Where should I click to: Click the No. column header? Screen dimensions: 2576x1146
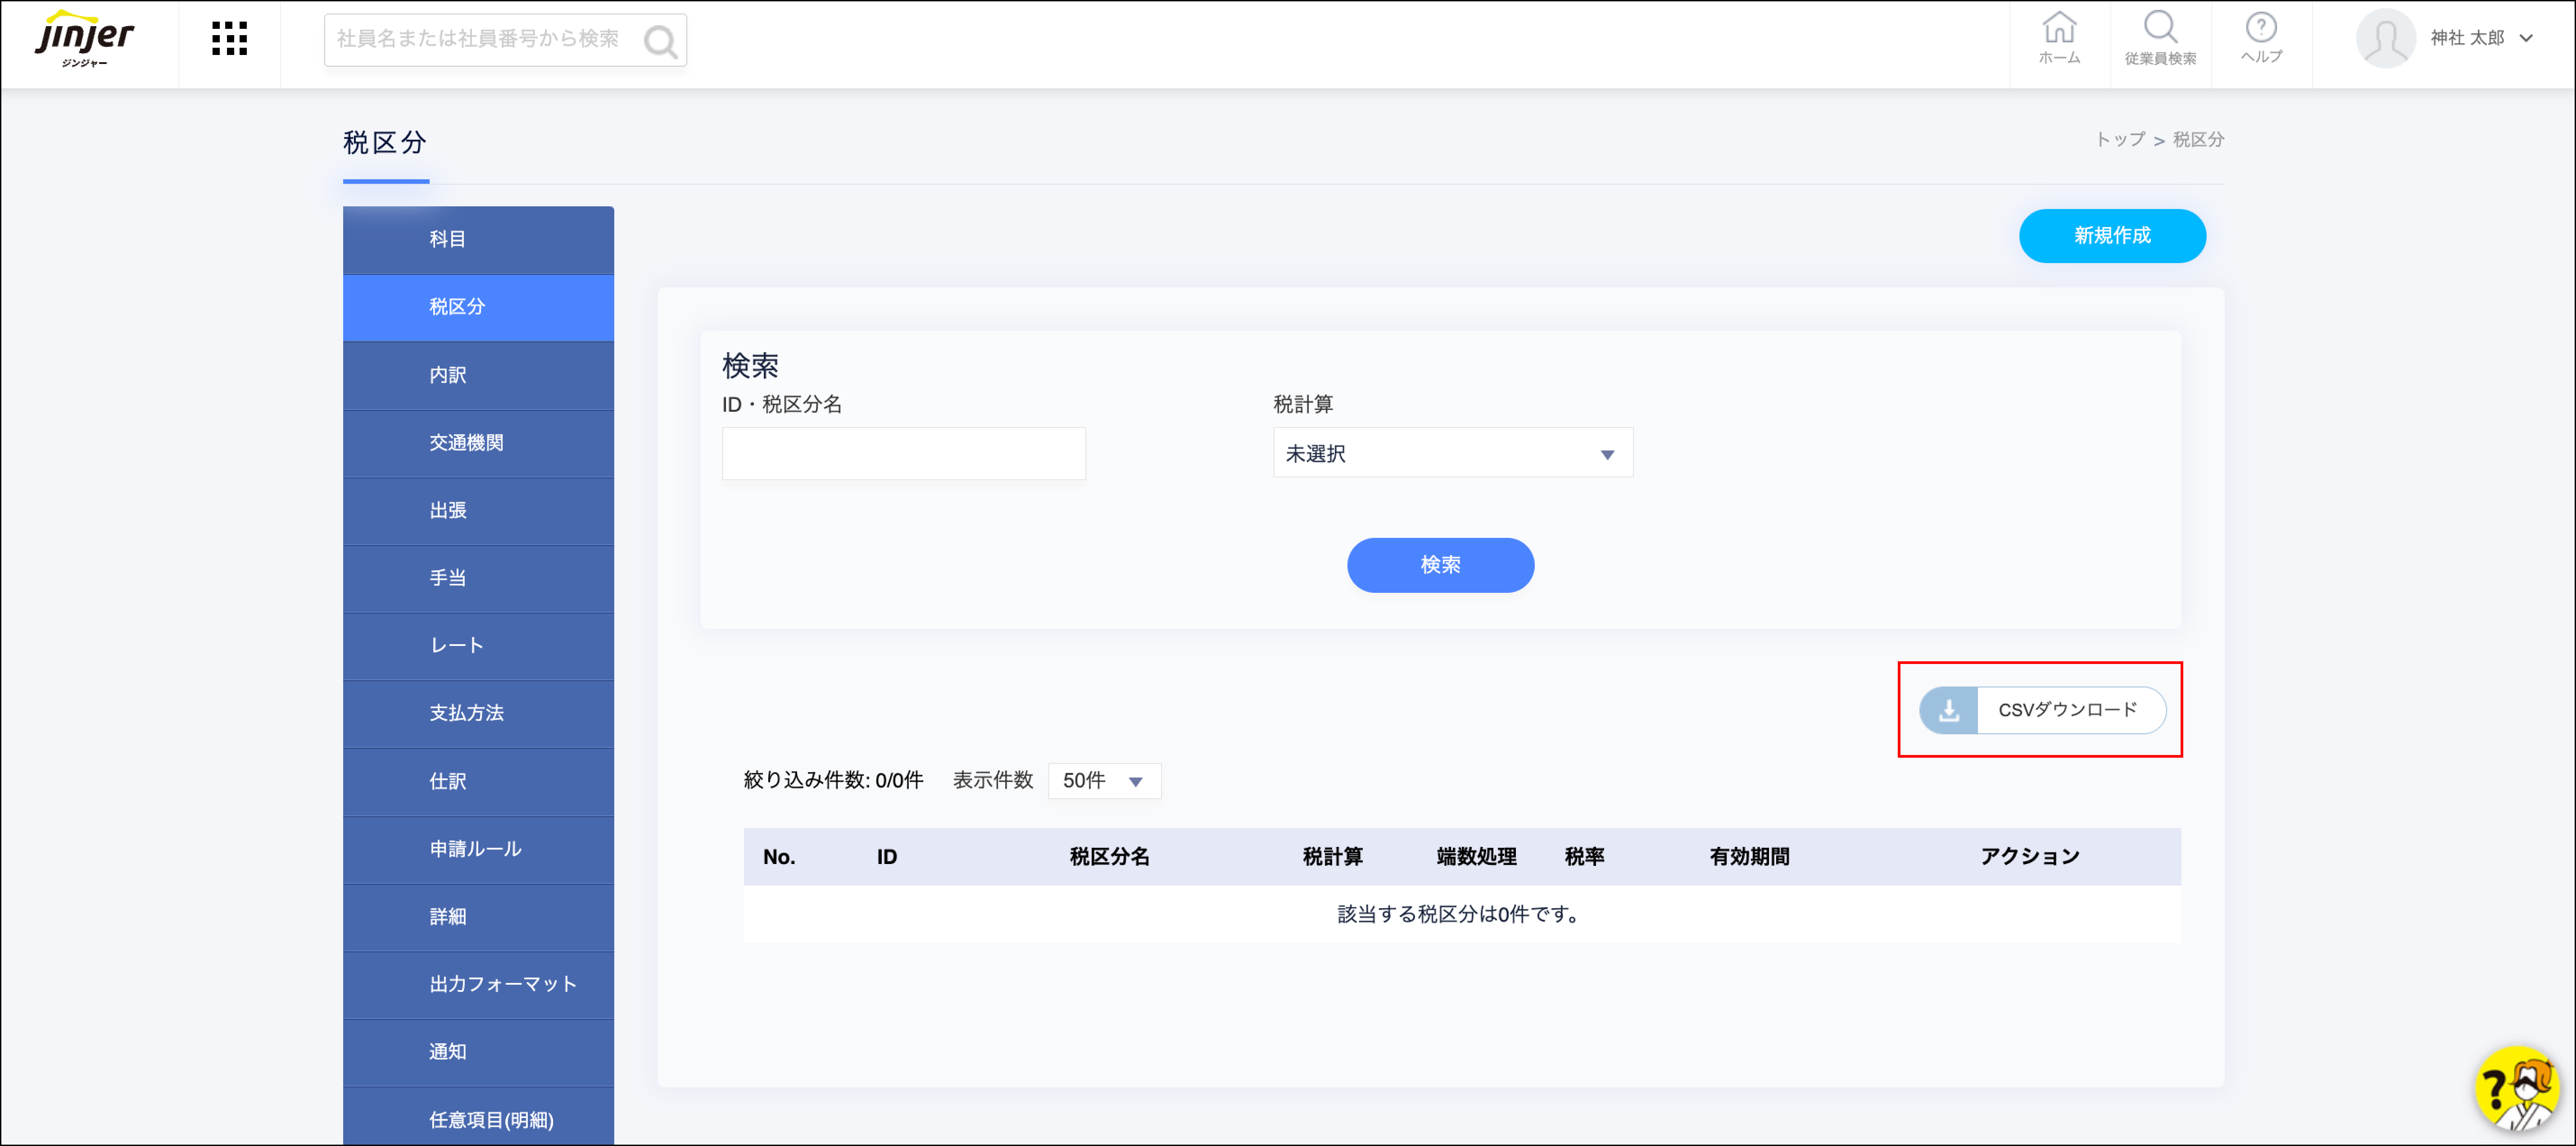pyautogui.click(x=779, y=857)
